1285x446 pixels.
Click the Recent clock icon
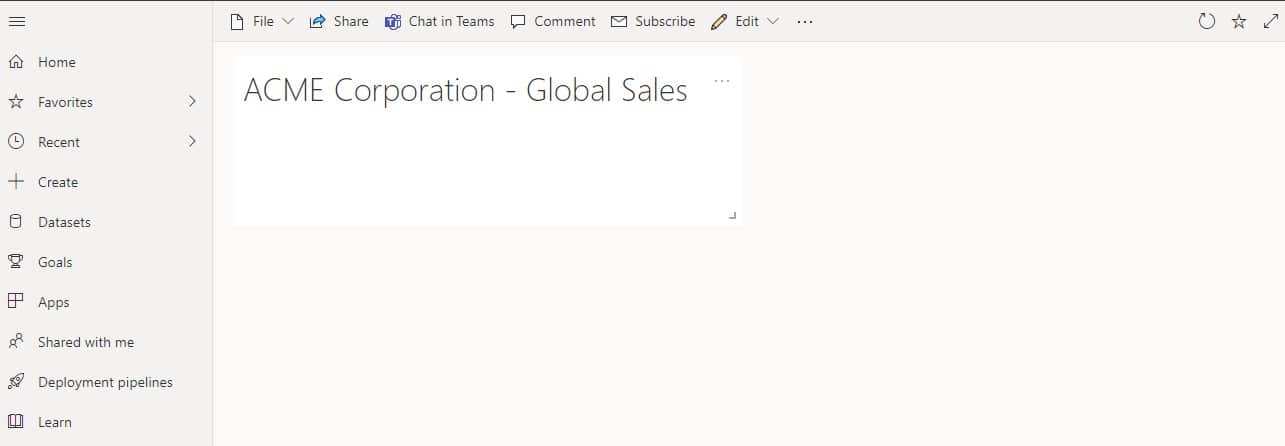point(16,142)
